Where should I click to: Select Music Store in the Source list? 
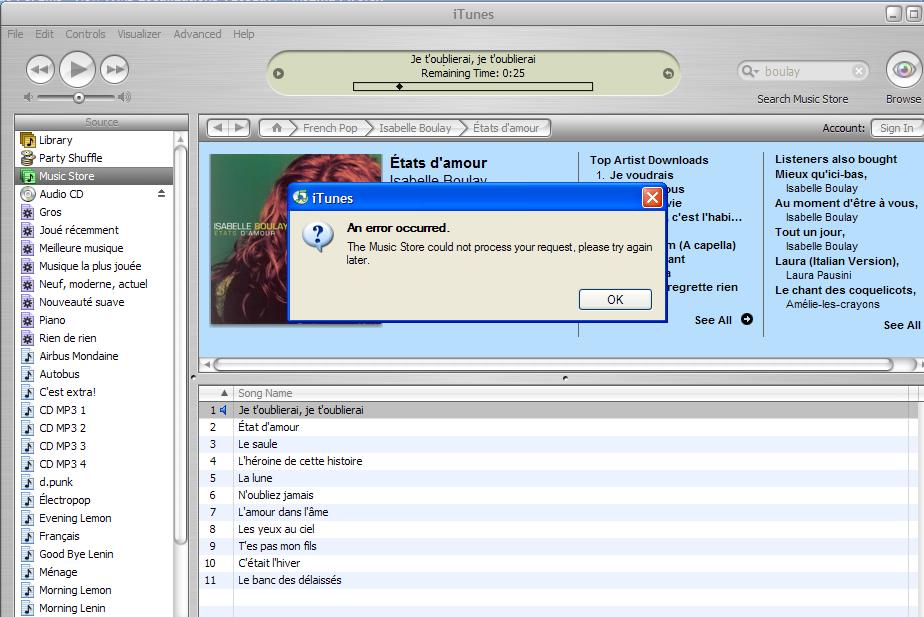[94, 176]
